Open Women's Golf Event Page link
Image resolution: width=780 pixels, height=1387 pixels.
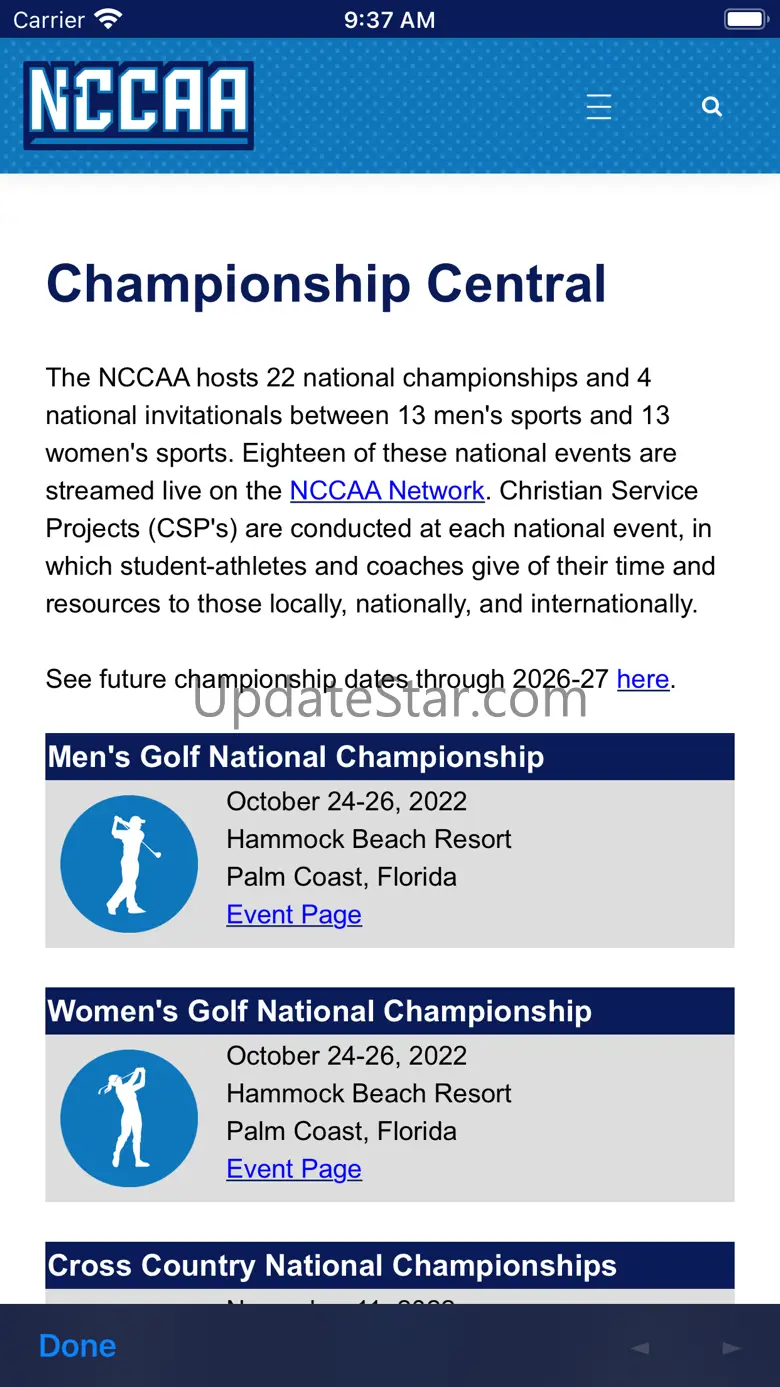point(294,1169)
